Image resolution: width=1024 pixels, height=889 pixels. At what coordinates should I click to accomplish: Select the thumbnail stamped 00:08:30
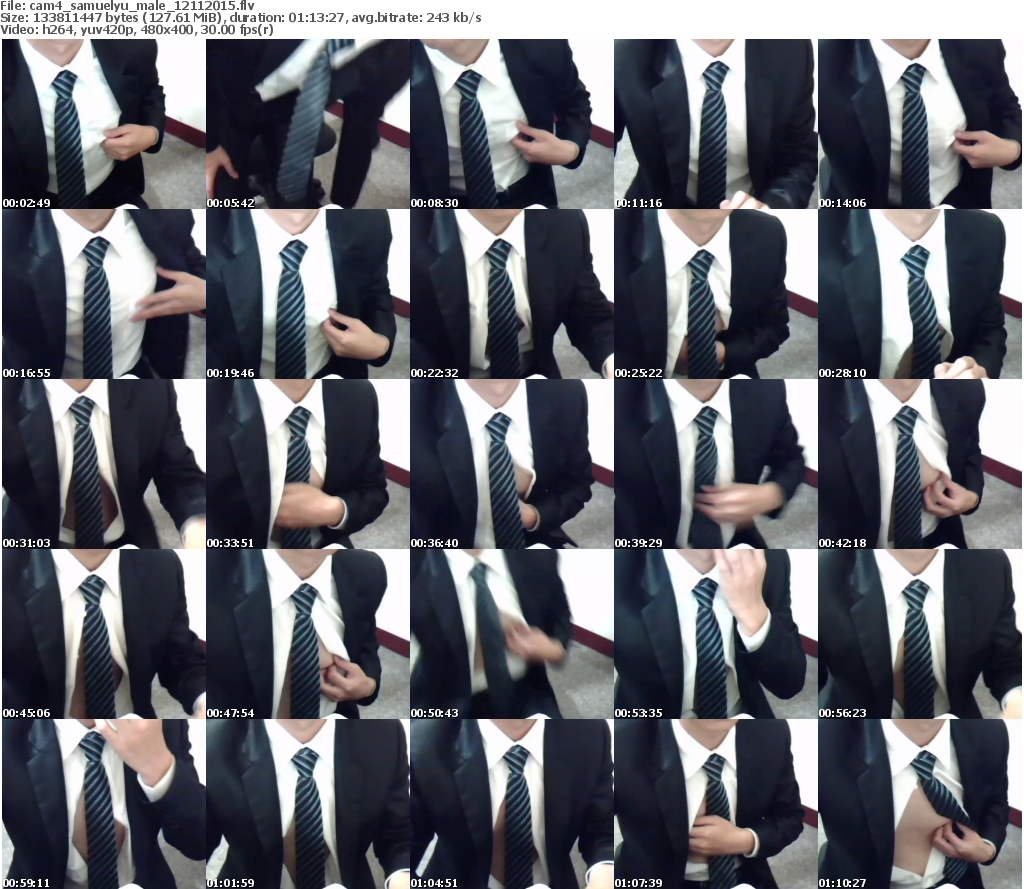(x=511, y=124)
